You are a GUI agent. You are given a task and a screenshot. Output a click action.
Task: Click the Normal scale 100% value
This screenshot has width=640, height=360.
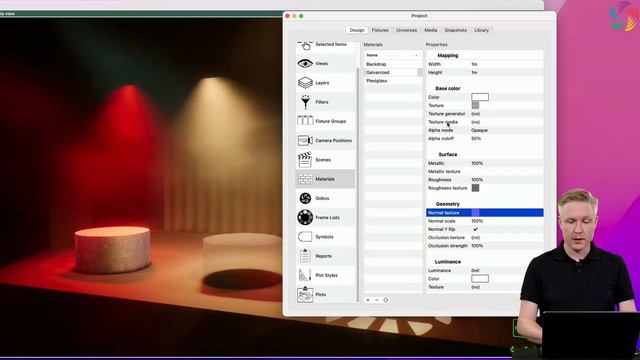477,221
